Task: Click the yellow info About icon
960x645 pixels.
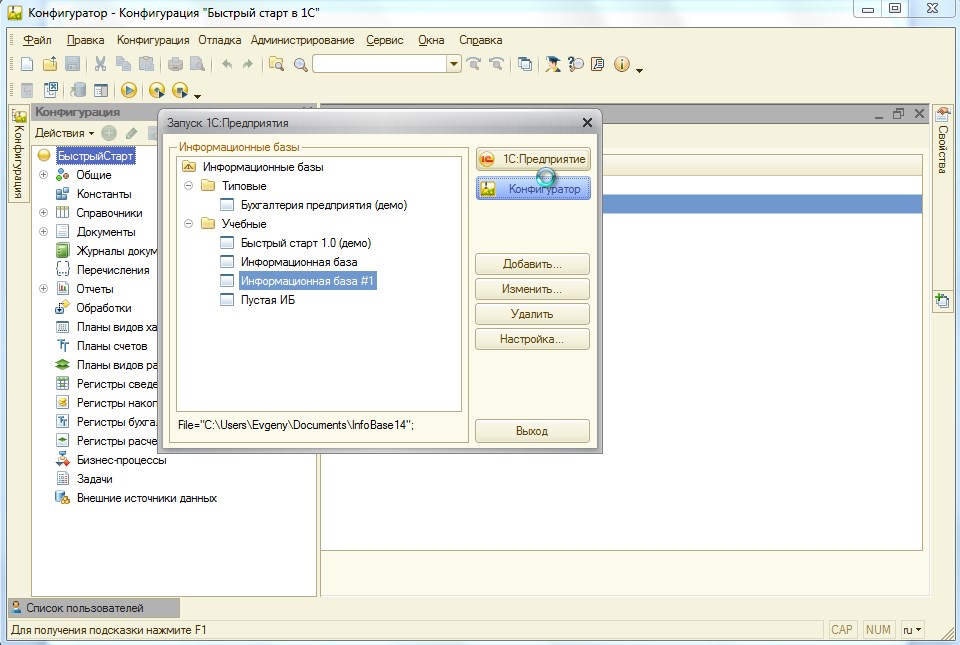Action: 621,64
